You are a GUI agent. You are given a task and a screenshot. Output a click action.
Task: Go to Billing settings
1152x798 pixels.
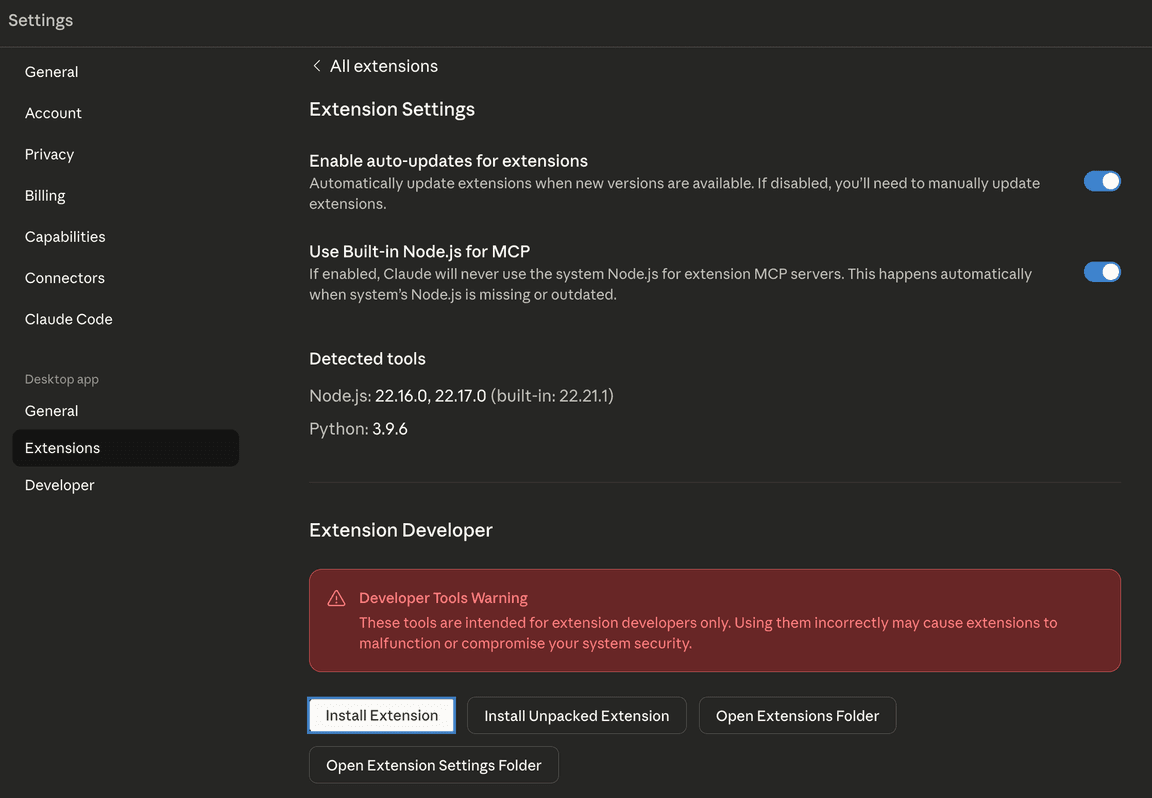click(45, 196)
